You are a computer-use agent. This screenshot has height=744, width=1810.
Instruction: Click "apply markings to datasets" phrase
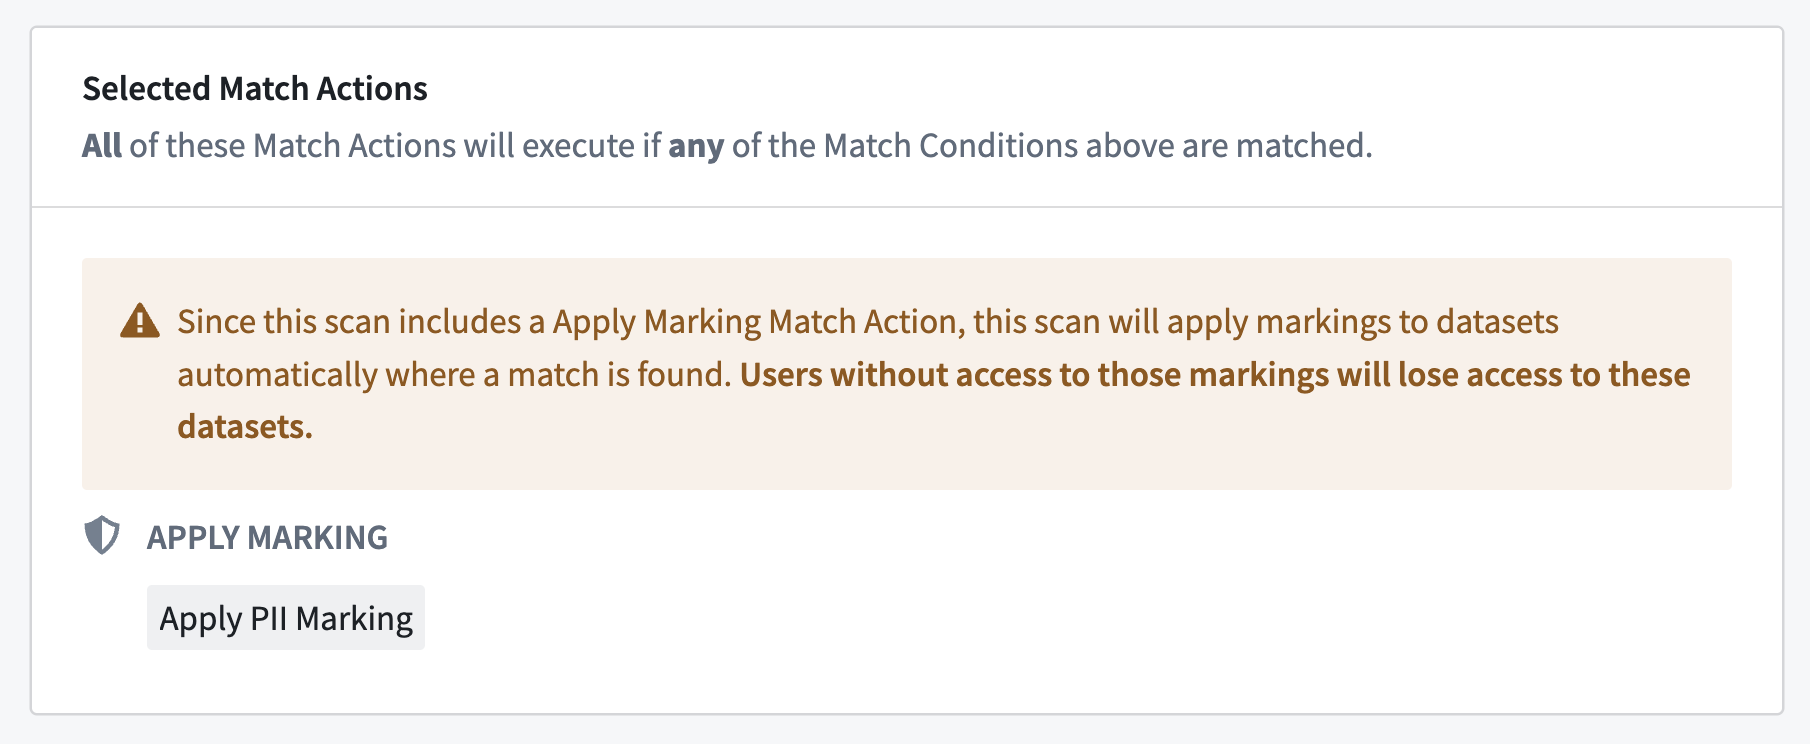tap(1363, 322)
